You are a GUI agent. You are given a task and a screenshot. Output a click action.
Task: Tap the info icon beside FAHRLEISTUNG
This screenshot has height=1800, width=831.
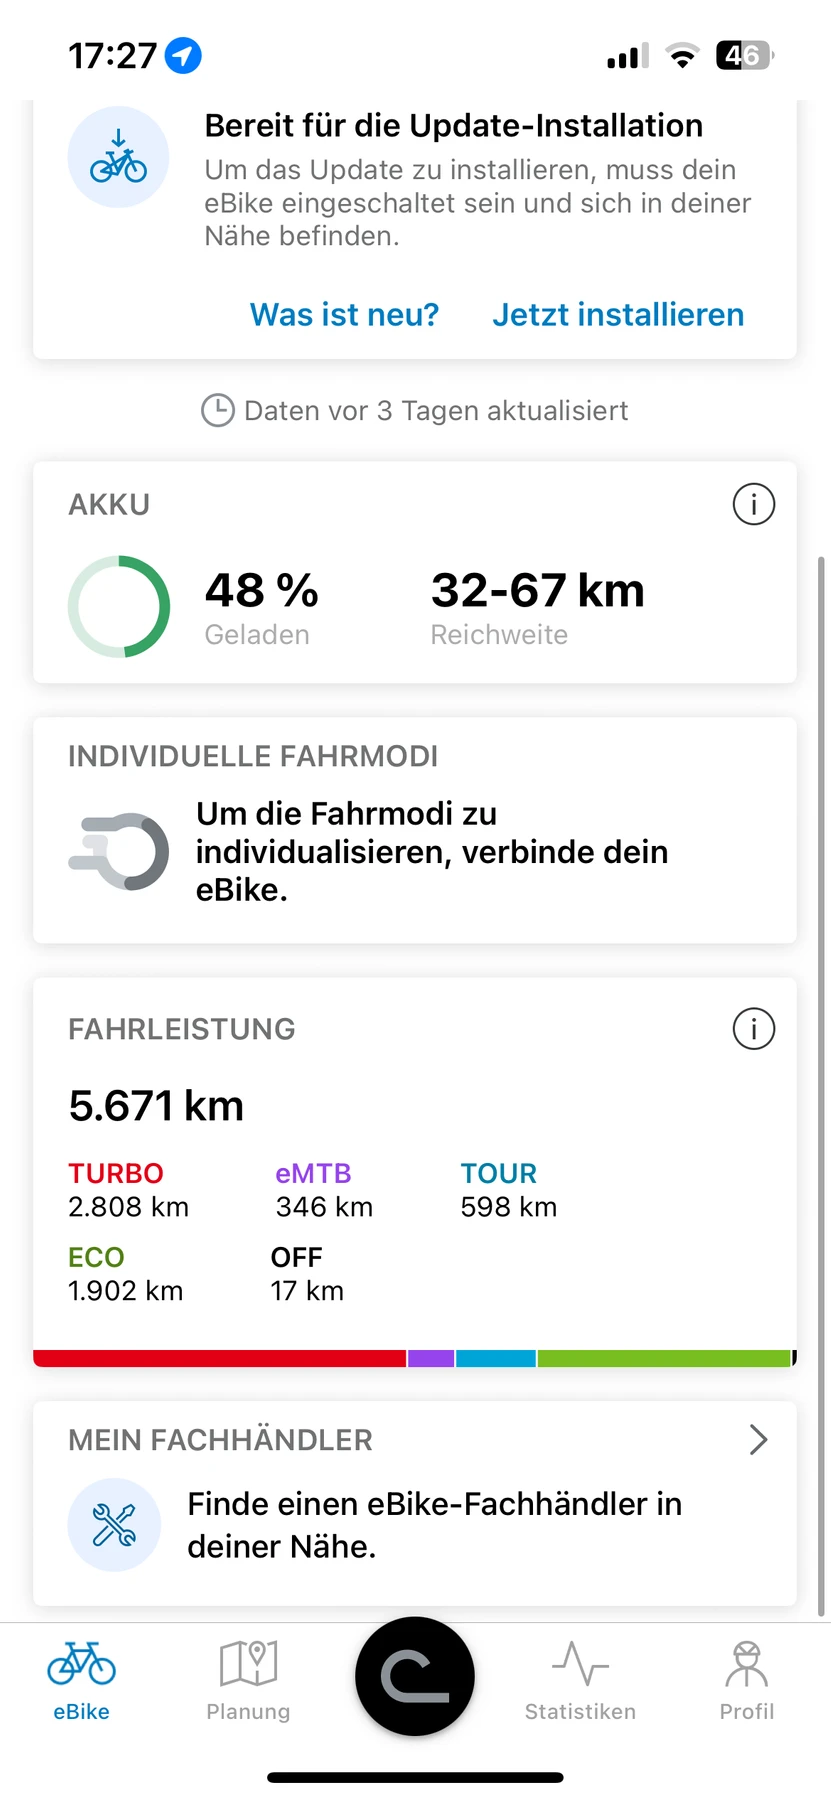[x=753, y=1028]
